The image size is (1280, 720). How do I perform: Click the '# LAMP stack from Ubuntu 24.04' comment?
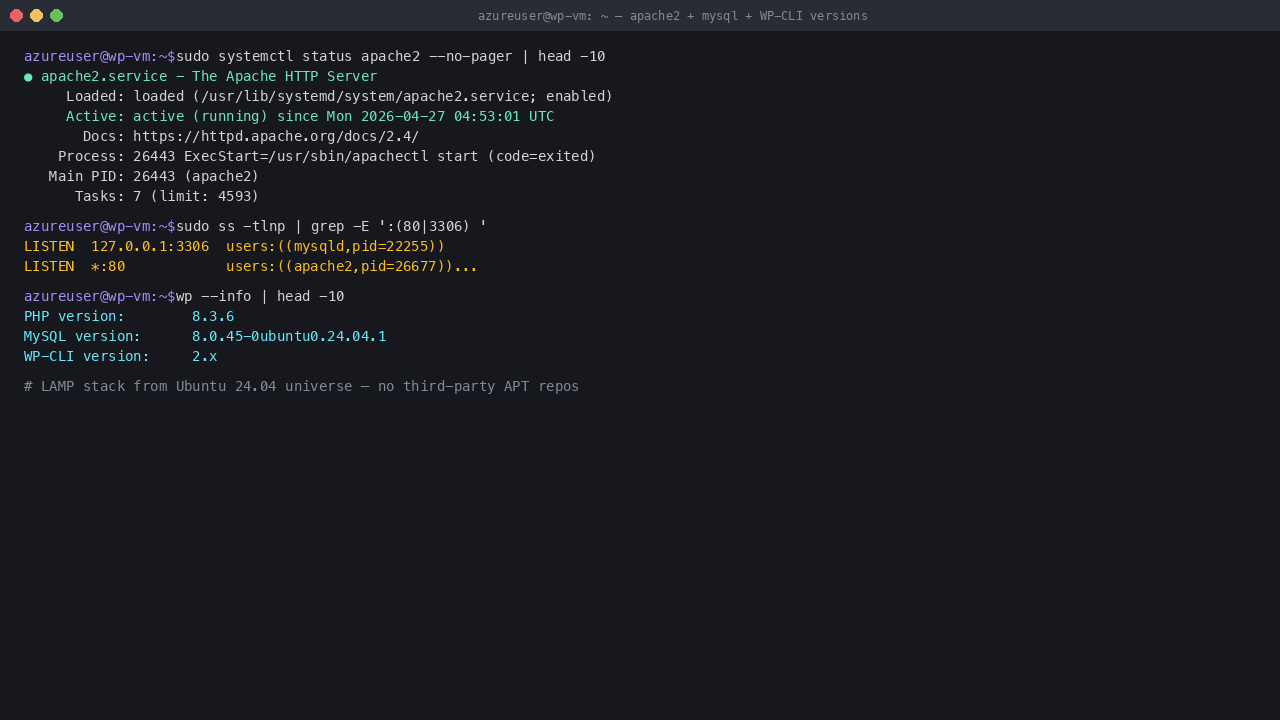[302, 386]
